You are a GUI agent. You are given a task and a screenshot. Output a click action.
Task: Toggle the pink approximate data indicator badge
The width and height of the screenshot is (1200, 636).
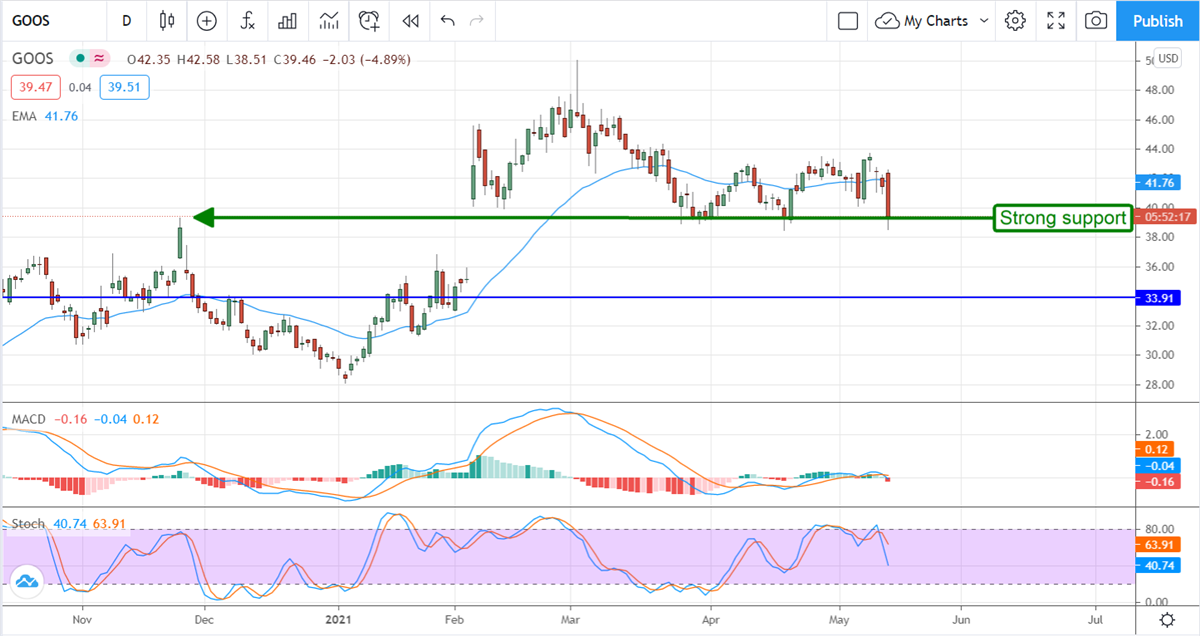pos(98,59)
